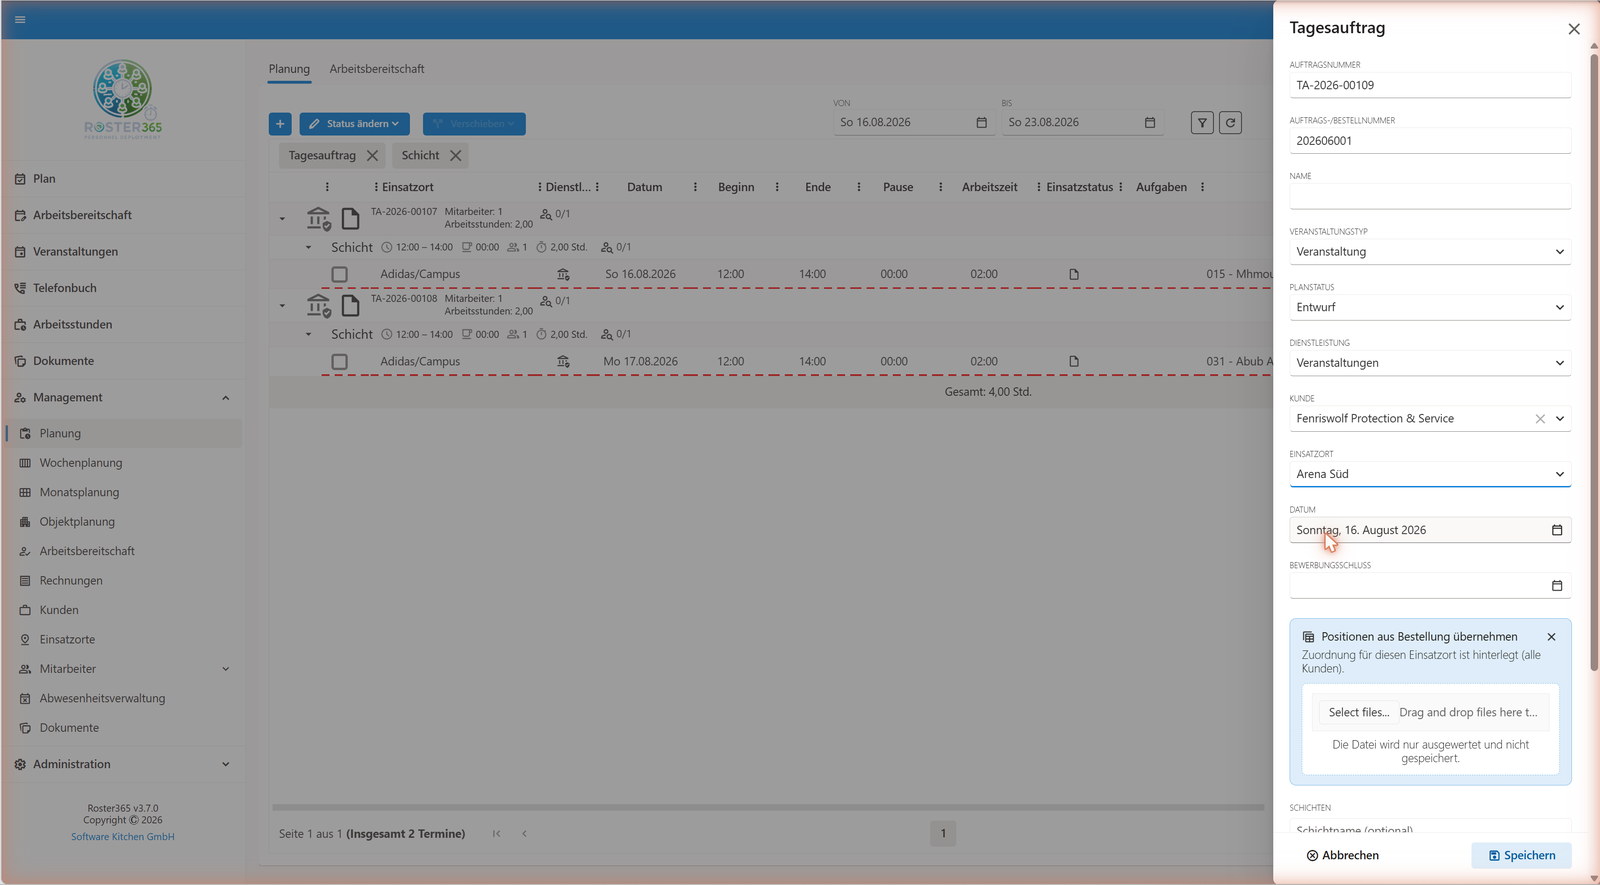
Task: Collapse the TA-2026-00107 group
Action: [282, 219]
